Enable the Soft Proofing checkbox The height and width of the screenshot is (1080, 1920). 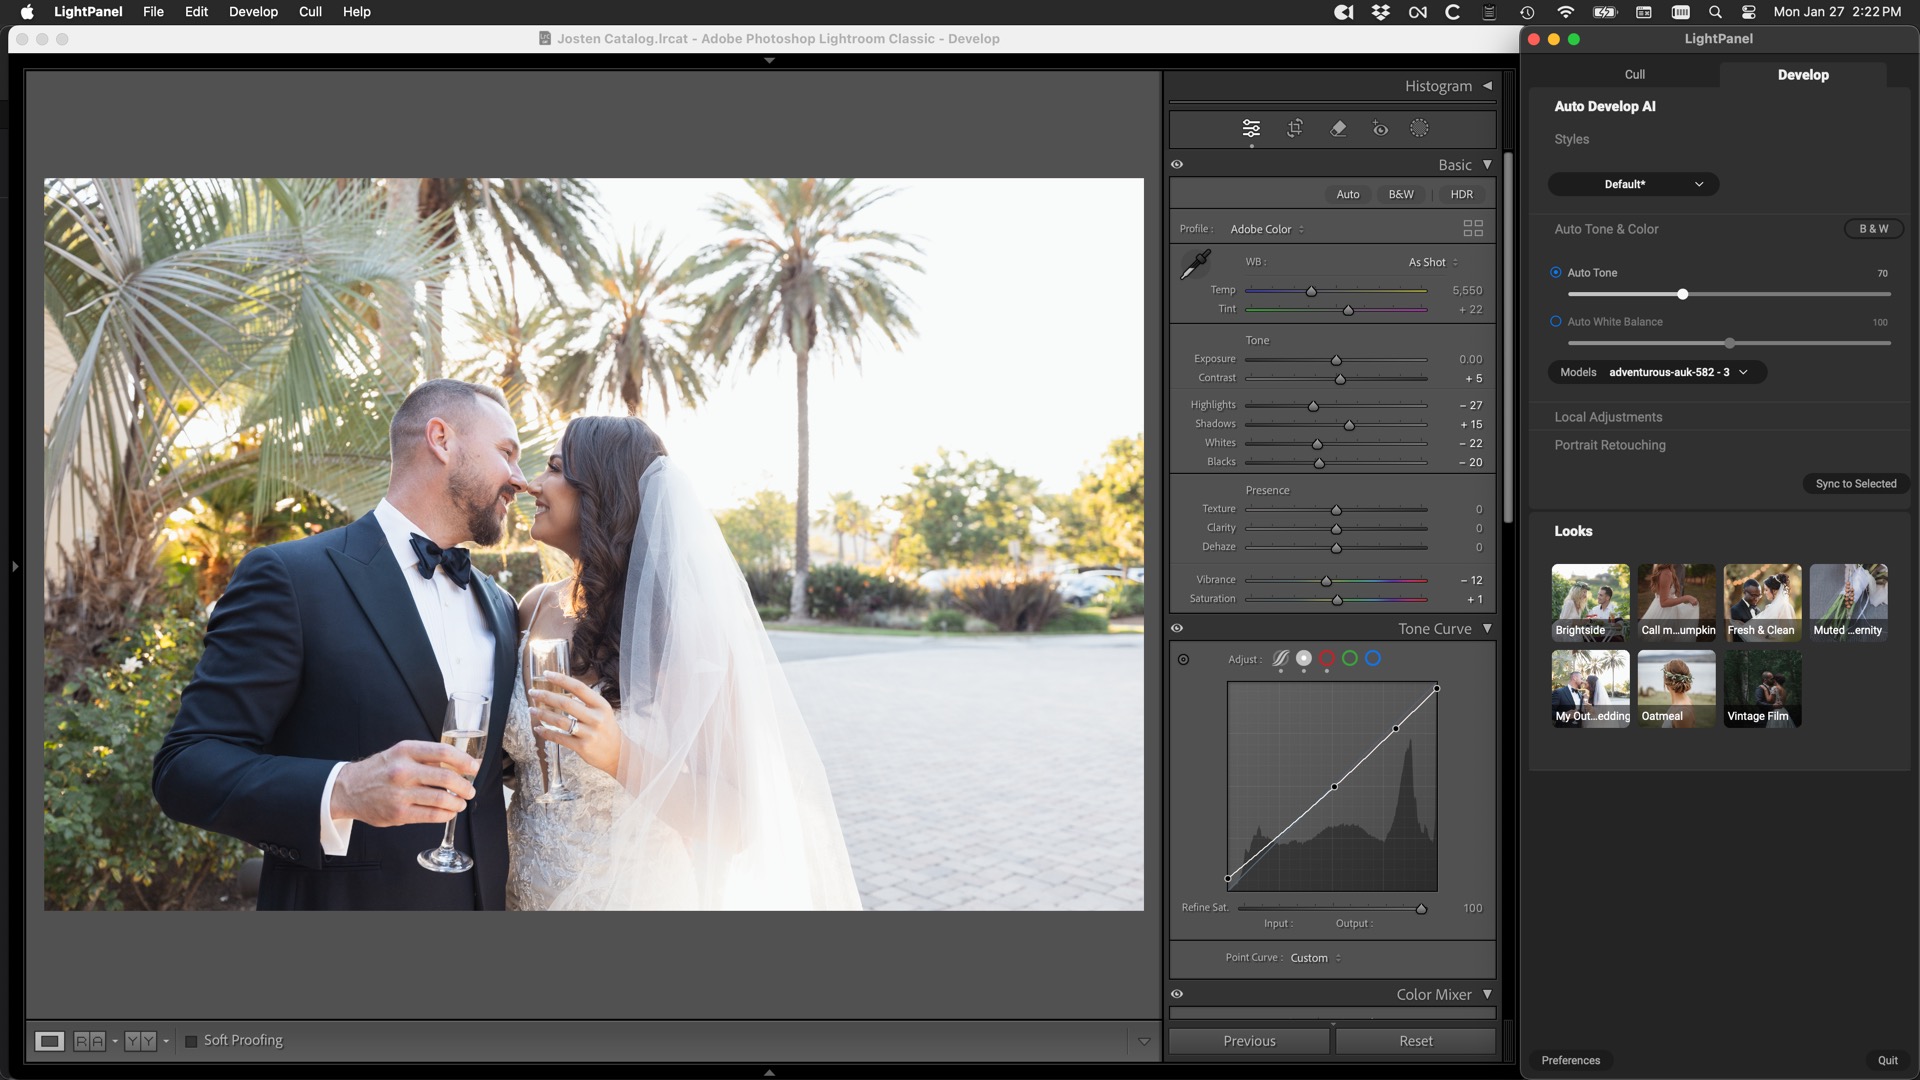pos(191,1041)
